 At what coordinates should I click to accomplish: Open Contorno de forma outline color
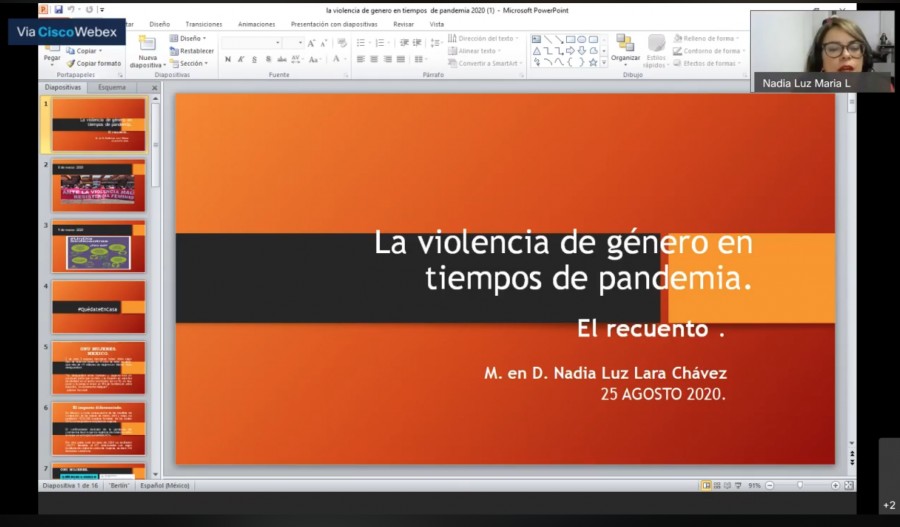(x=709, y=51)
